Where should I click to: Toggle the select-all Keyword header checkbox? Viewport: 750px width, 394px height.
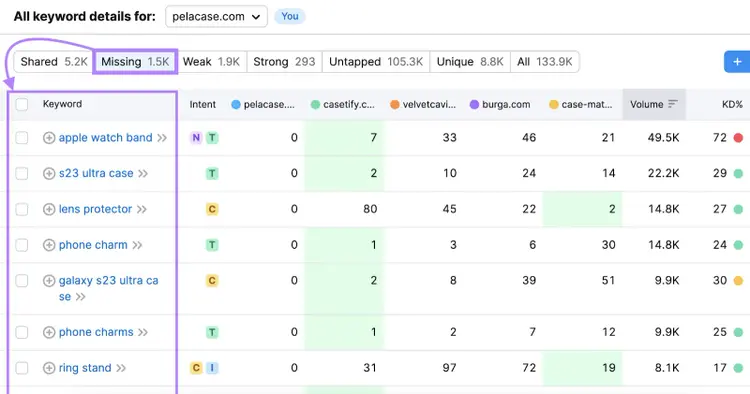pos(22,104)
